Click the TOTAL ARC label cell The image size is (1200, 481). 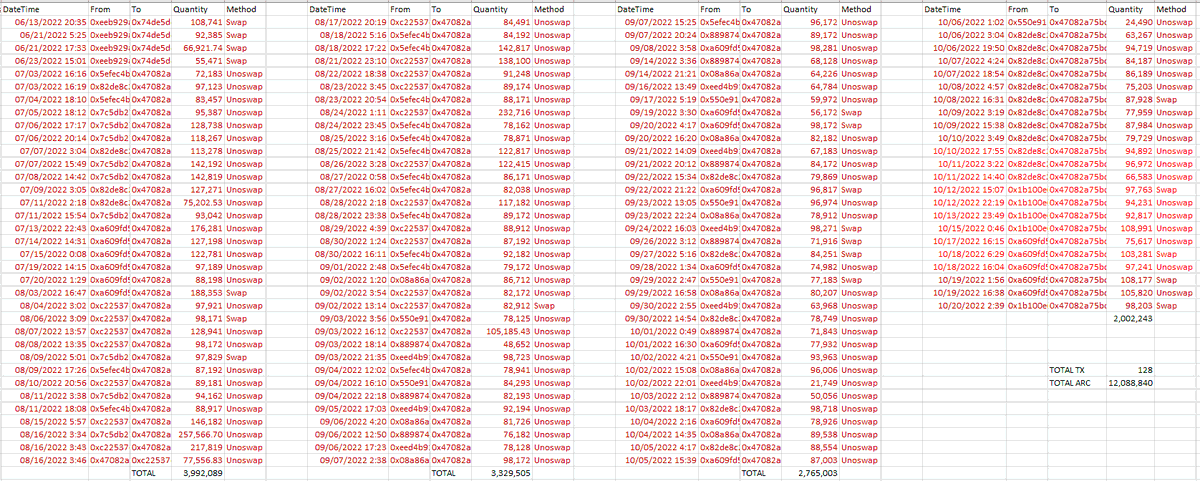click(1072, 383)
